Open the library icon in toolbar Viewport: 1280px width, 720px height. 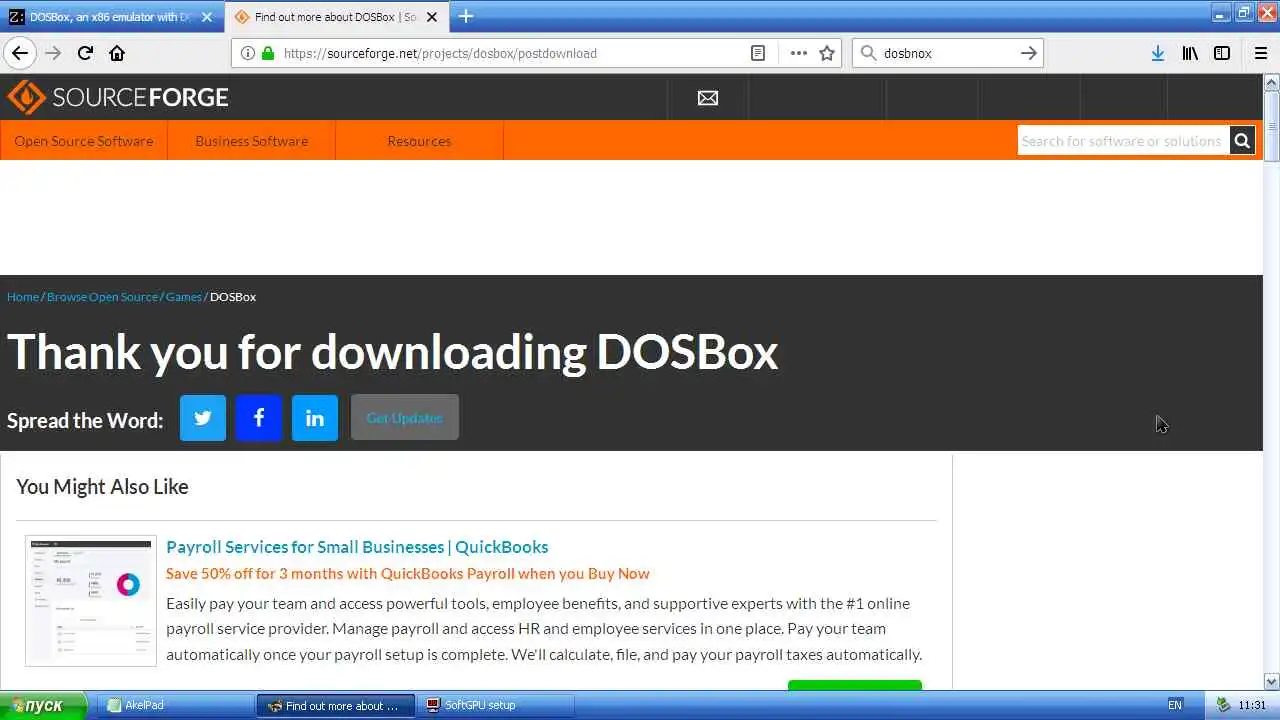(x=1190, y=53)
